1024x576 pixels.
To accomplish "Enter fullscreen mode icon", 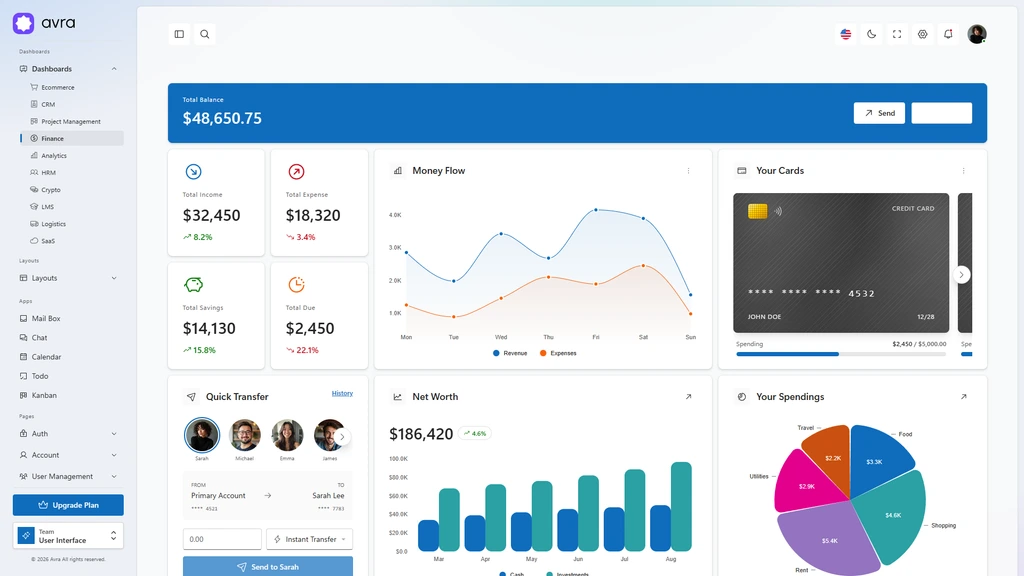I will click(x=897, y=34).
